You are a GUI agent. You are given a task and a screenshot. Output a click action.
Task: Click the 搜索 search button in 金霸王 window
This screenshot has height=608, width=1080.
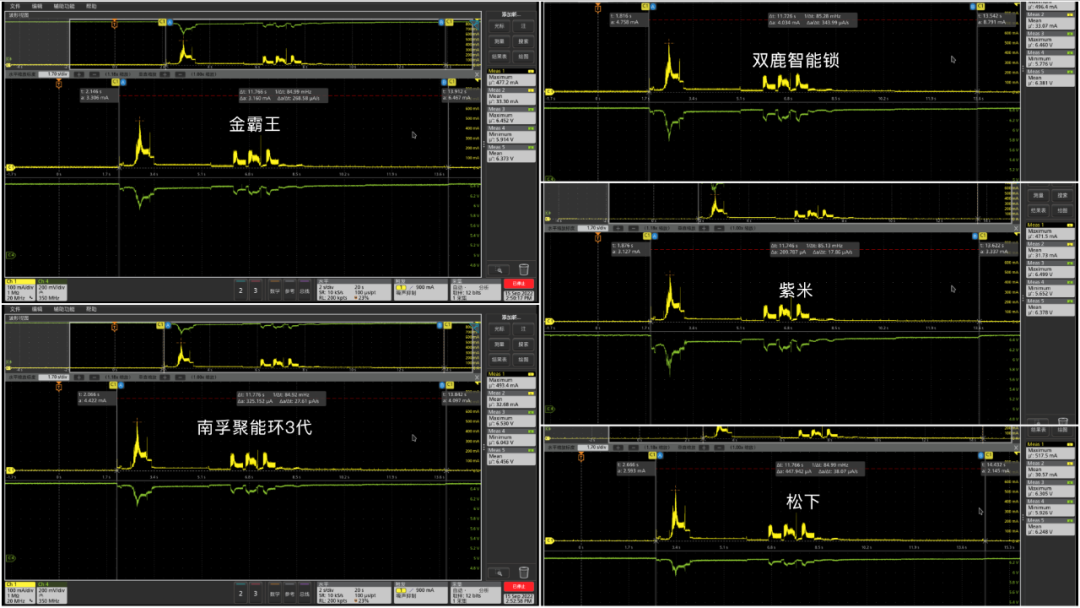523,41
